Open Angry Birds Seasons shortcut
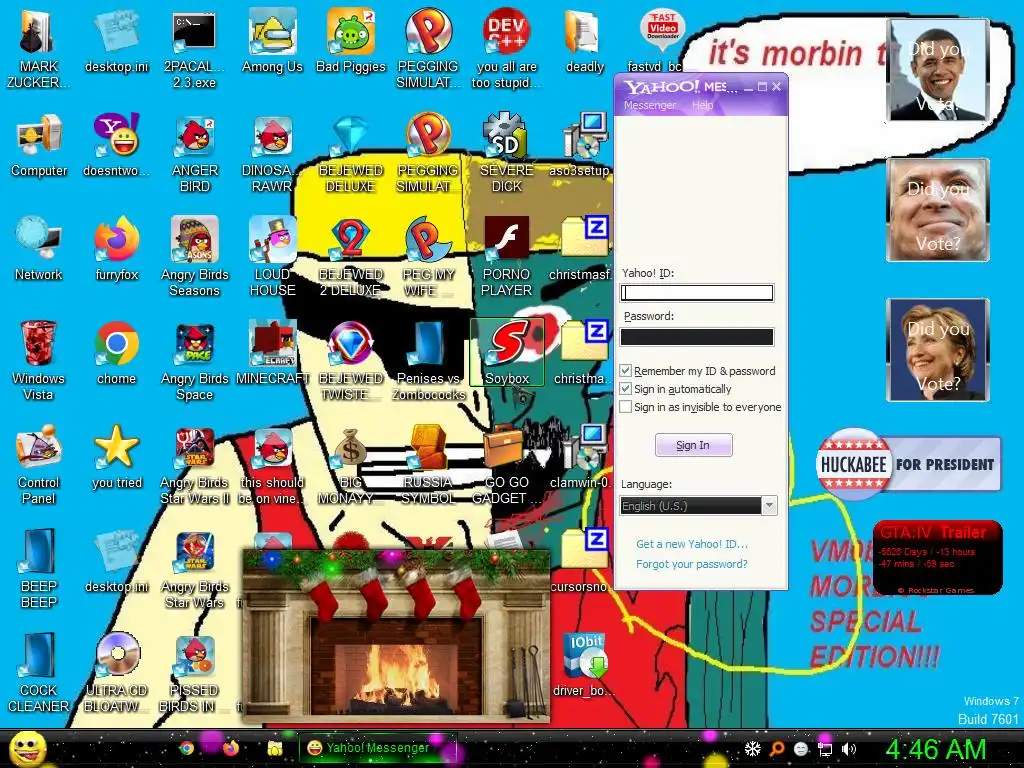This screenshot has width=1024, height=768. [195, 257]
